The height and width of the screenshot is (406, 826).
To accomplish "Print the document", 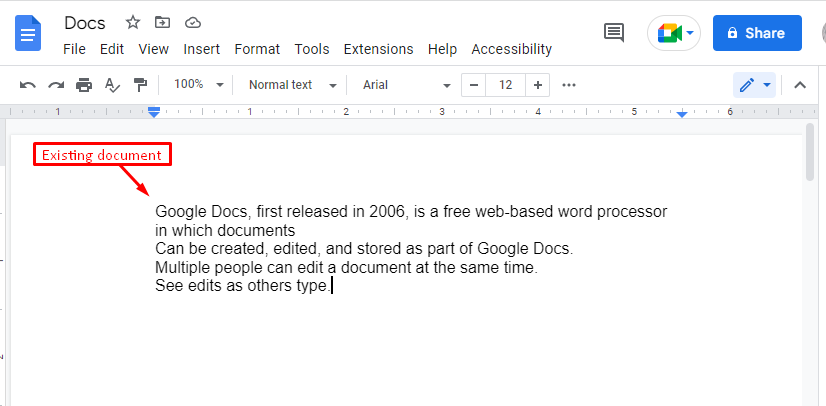I will point(84,85).
